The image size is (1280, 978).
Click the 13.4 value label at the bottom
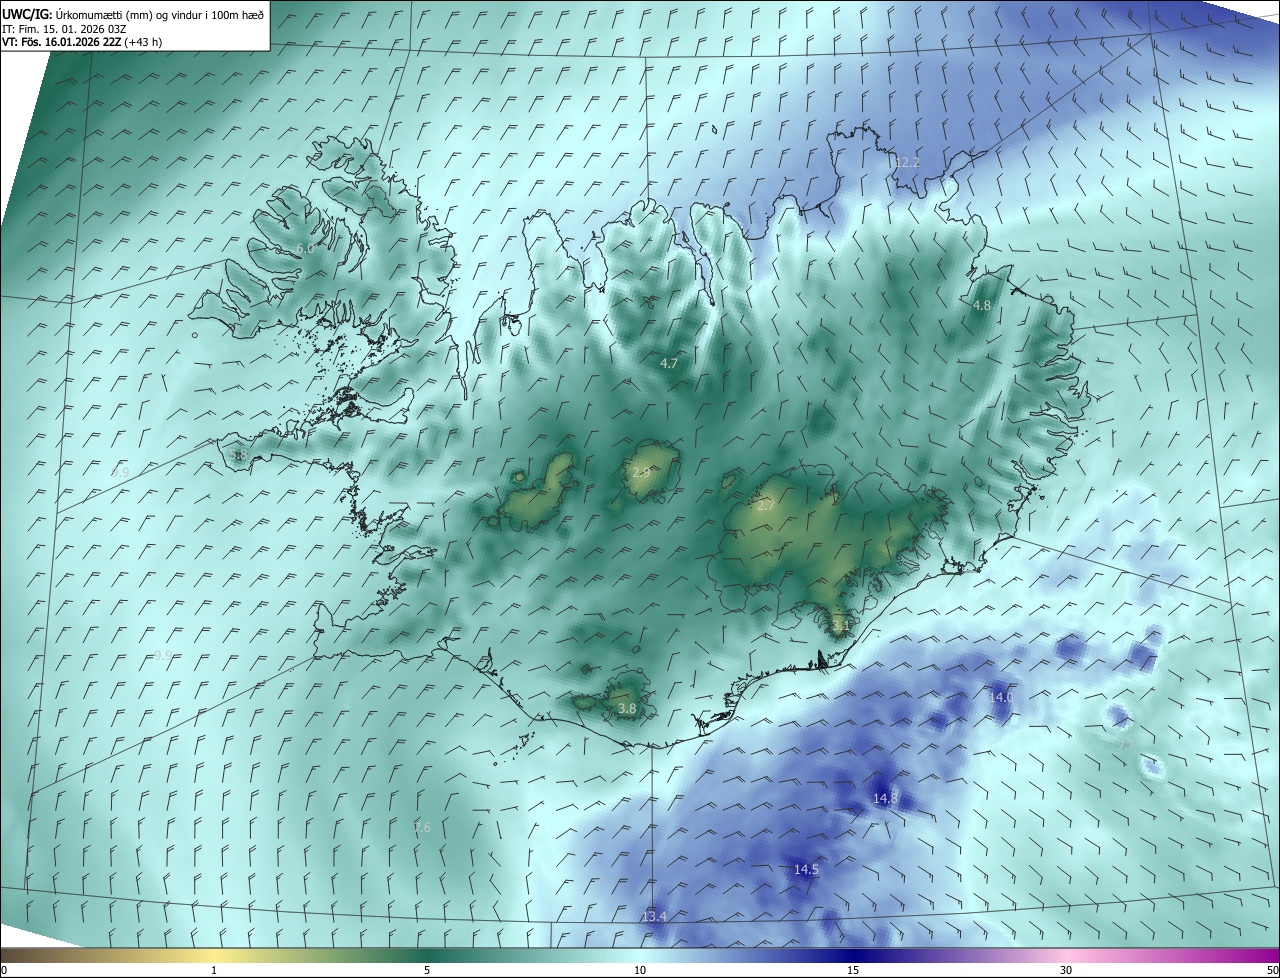coord(654,916)
